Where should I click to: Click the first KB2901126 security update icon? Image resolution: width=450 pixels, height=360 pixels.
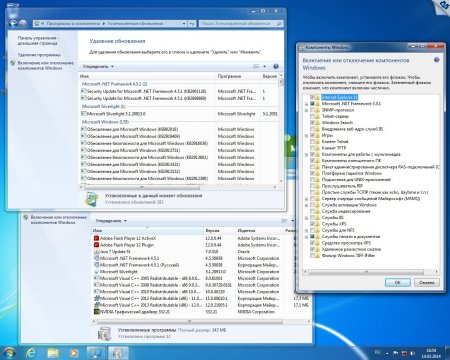click(84, 91)
